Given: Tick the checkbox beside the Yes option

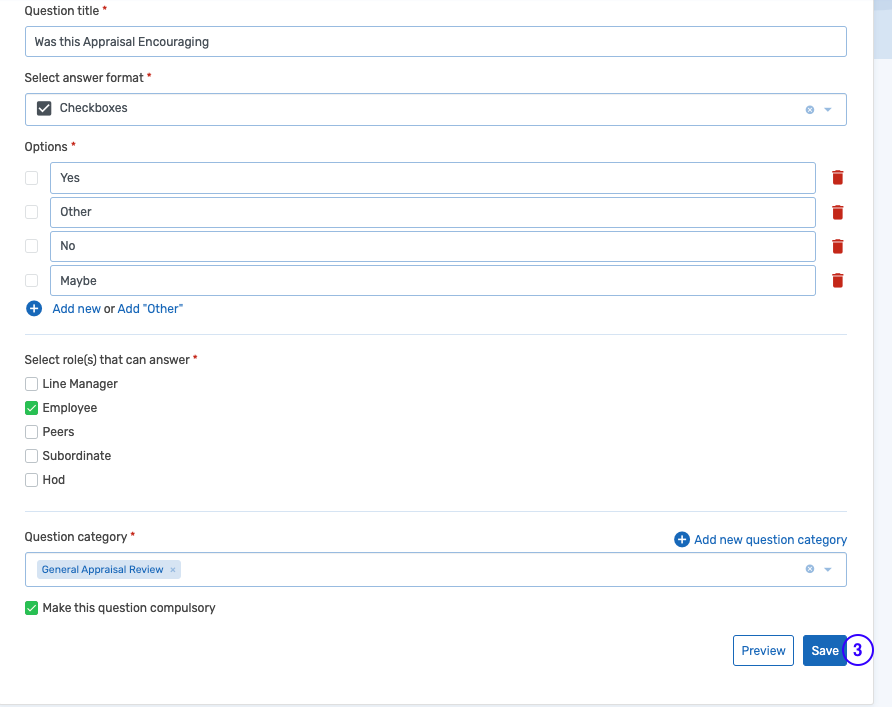Looking at the screenshot, I should tap(31, 178).
